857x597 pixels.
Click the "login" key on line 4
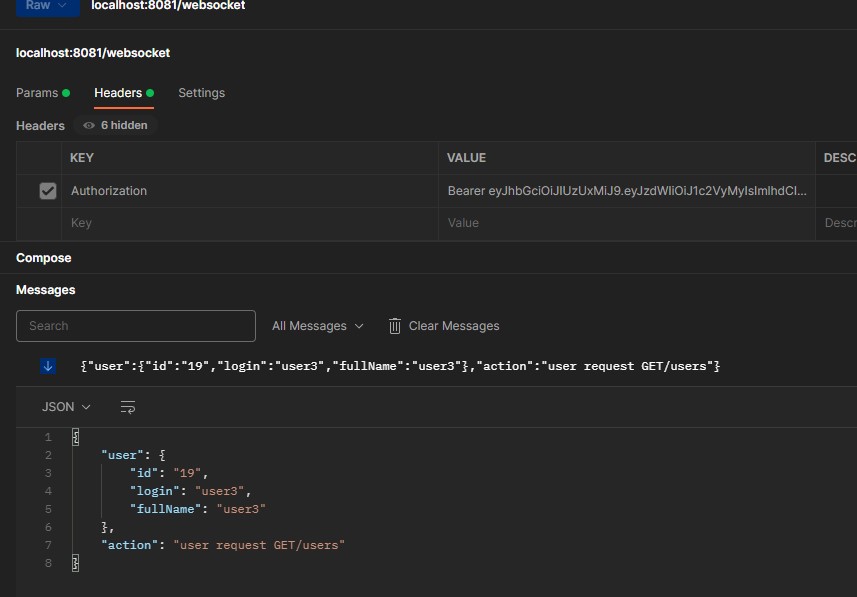pos(155,491)
